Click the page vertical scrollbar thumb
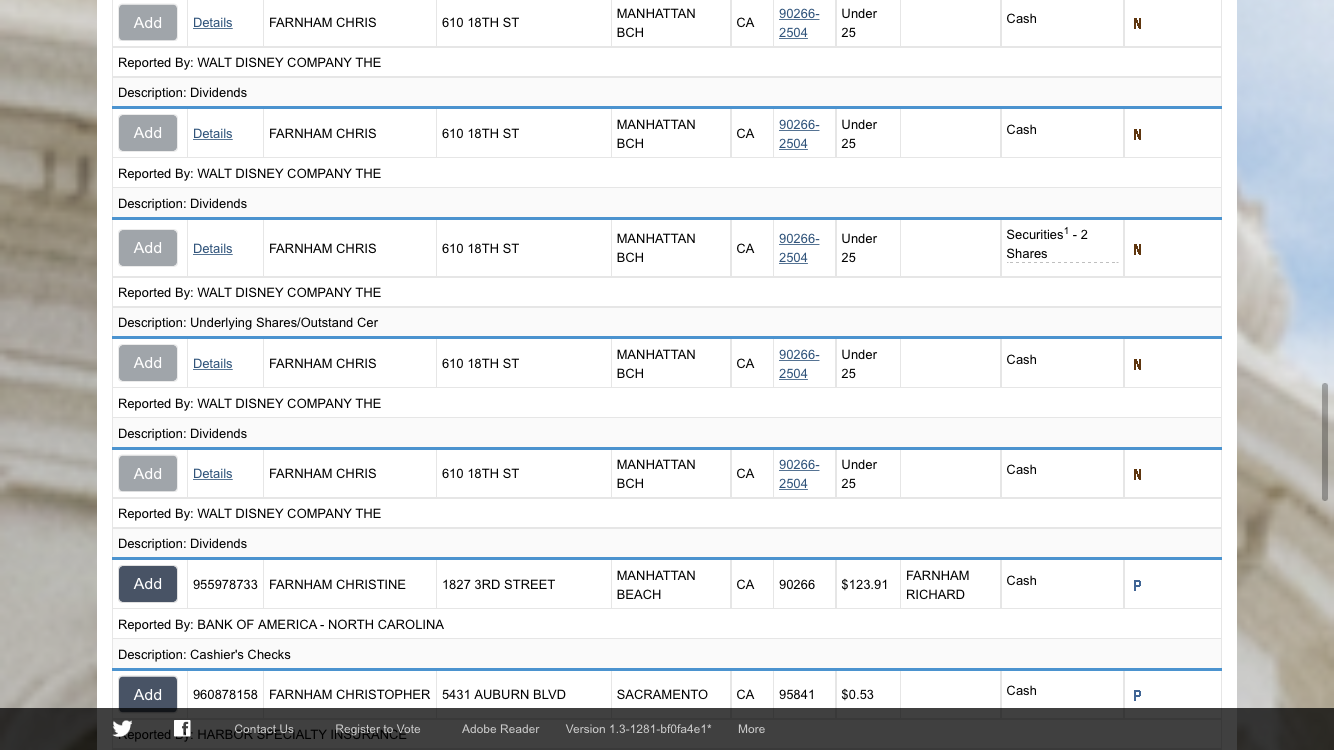 1326,441
